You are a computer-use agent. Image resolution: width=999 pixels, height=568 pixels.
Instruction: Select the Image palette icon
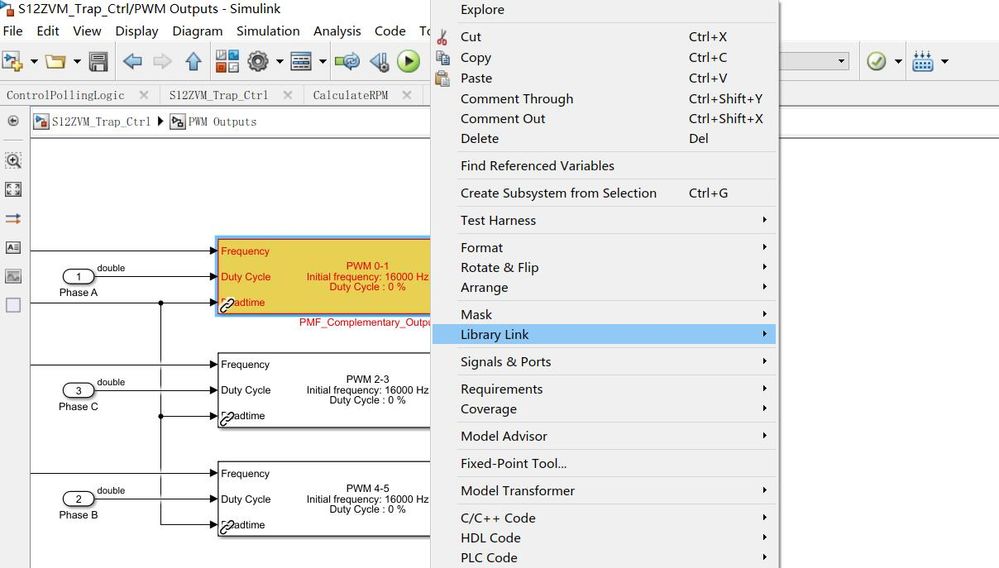(x=13, y=276)
